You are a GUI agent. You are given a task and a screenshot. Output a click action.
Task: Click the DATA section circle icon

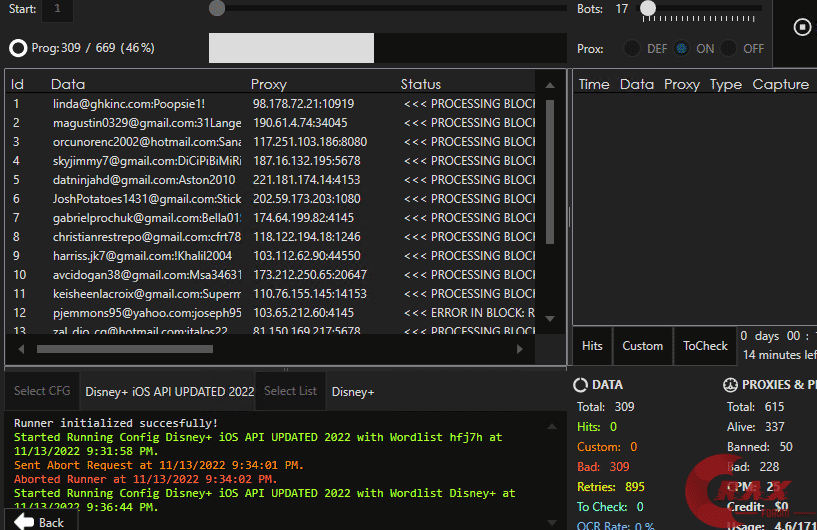[x=580, y=385]
